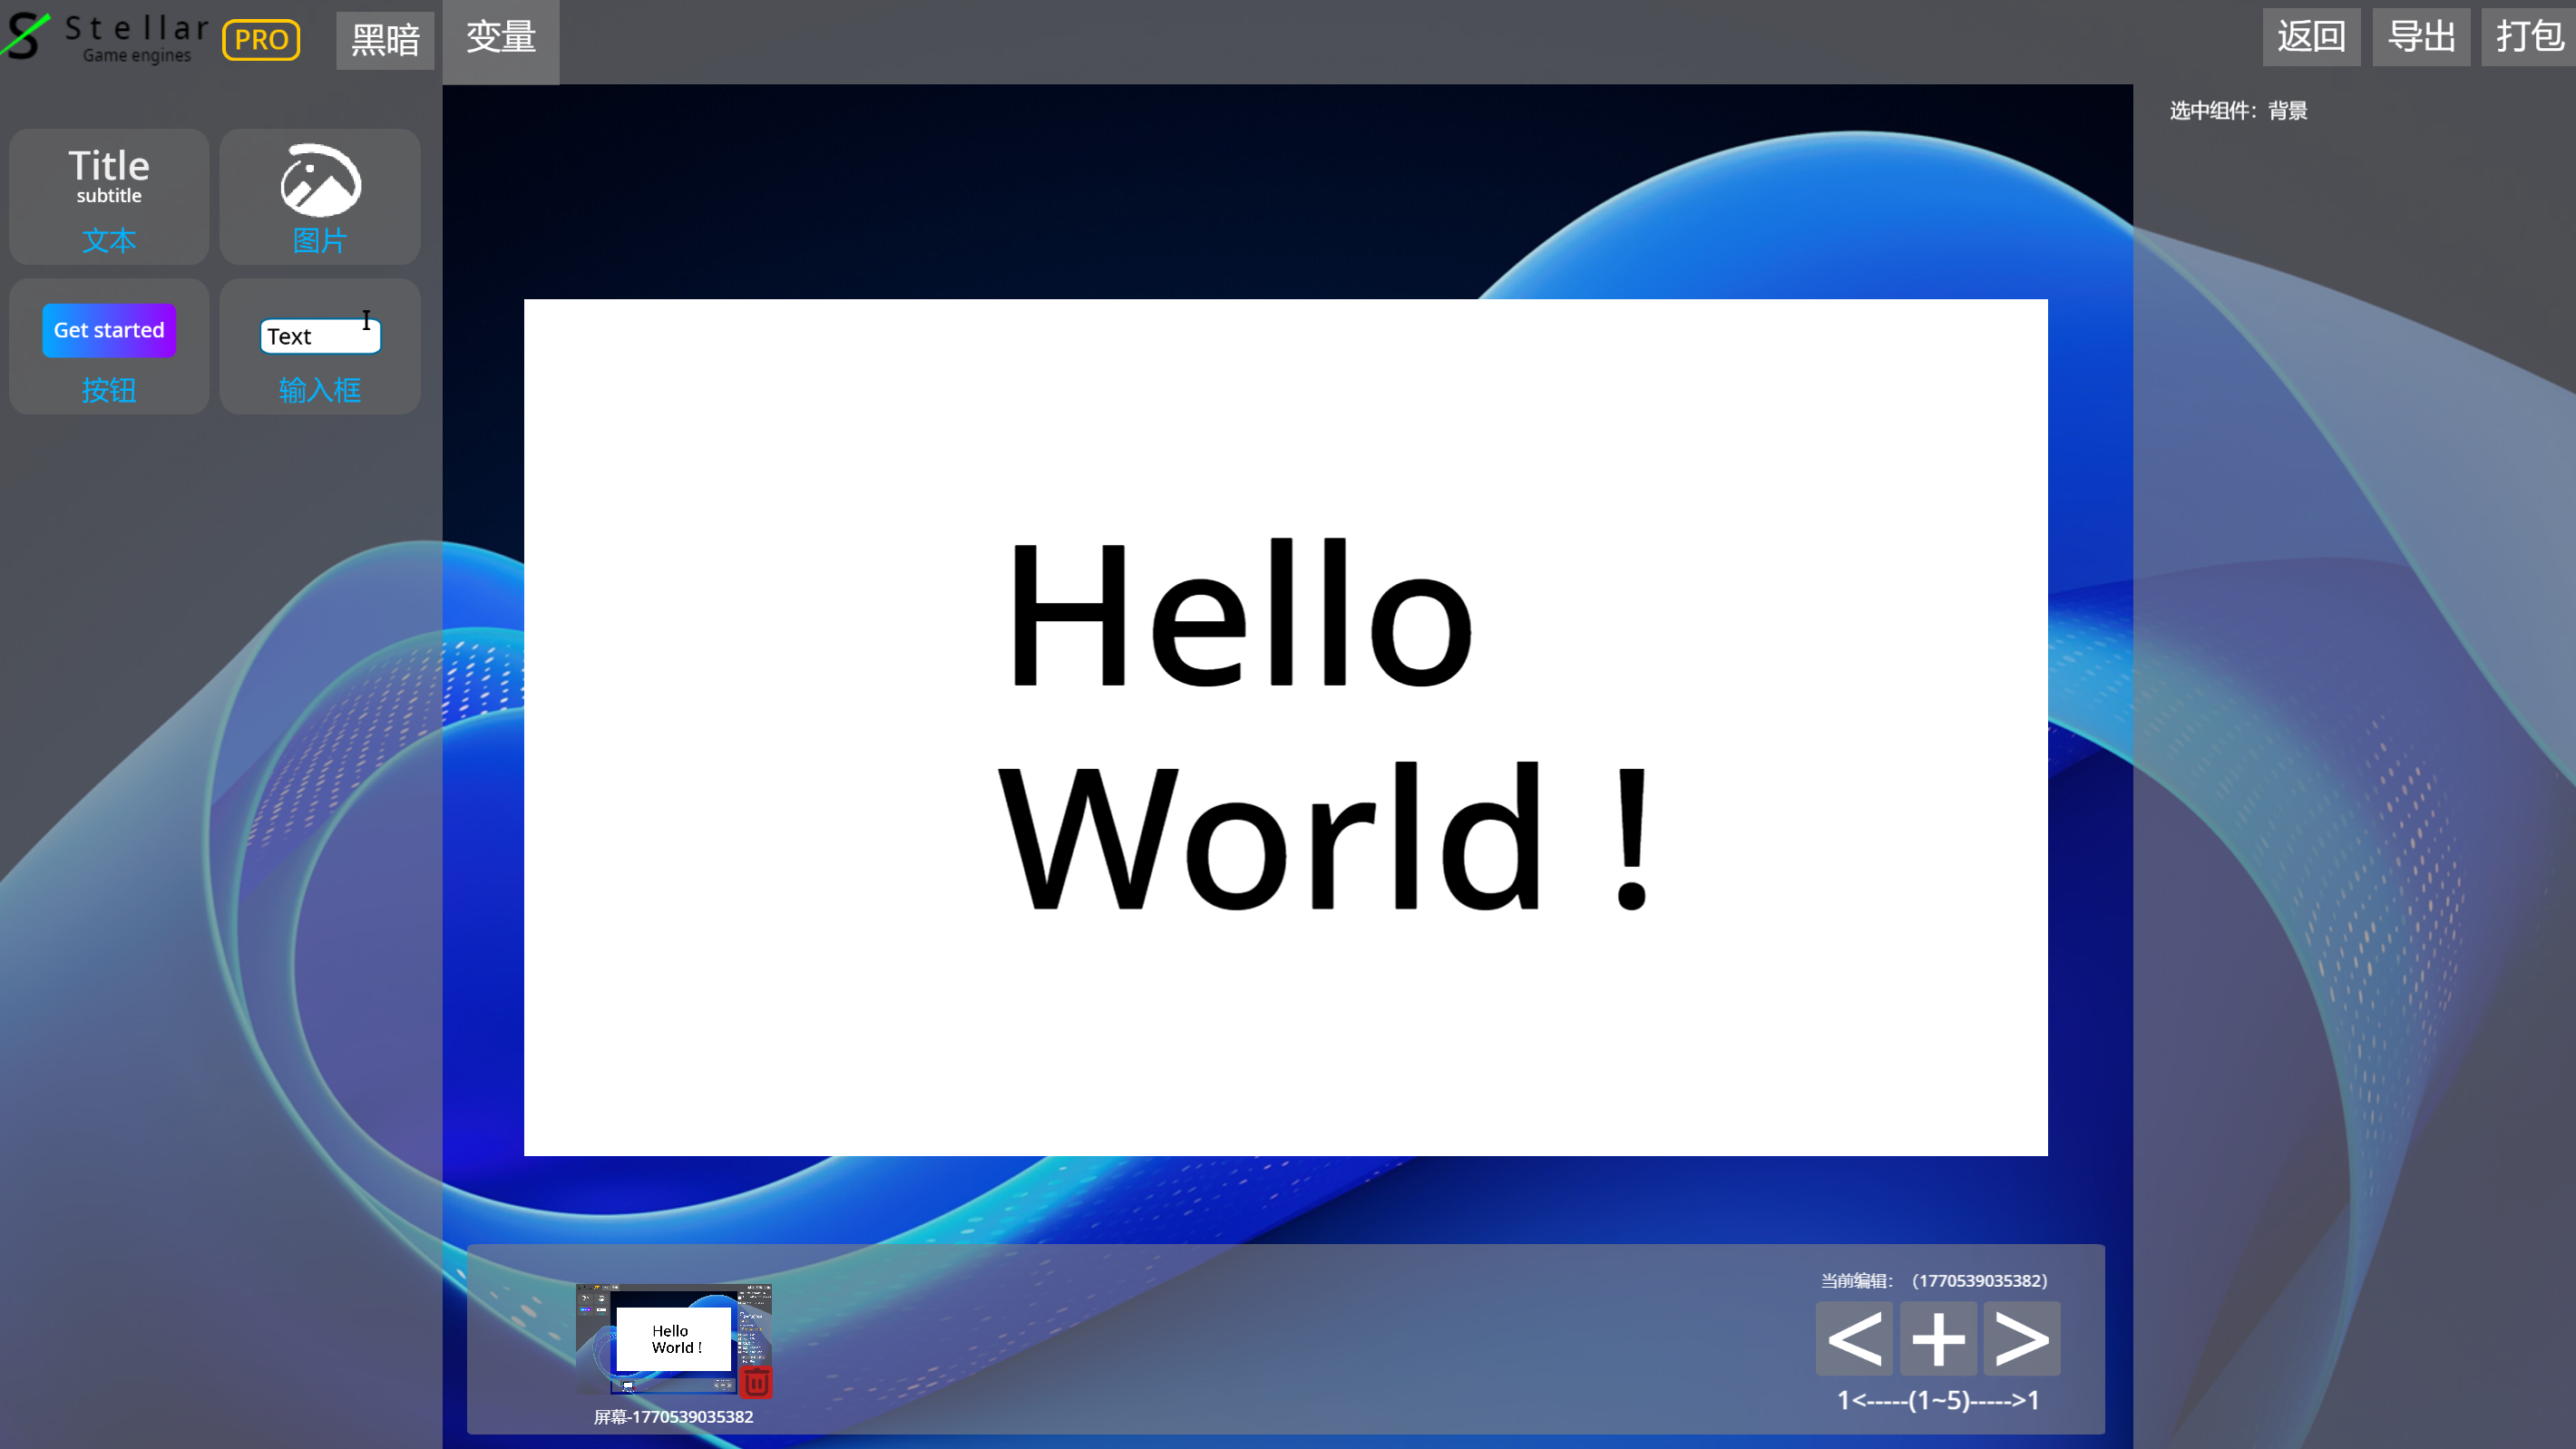Click the 打包 package button
This screenshot has width=2576, height=1449.
point(2530,37)
